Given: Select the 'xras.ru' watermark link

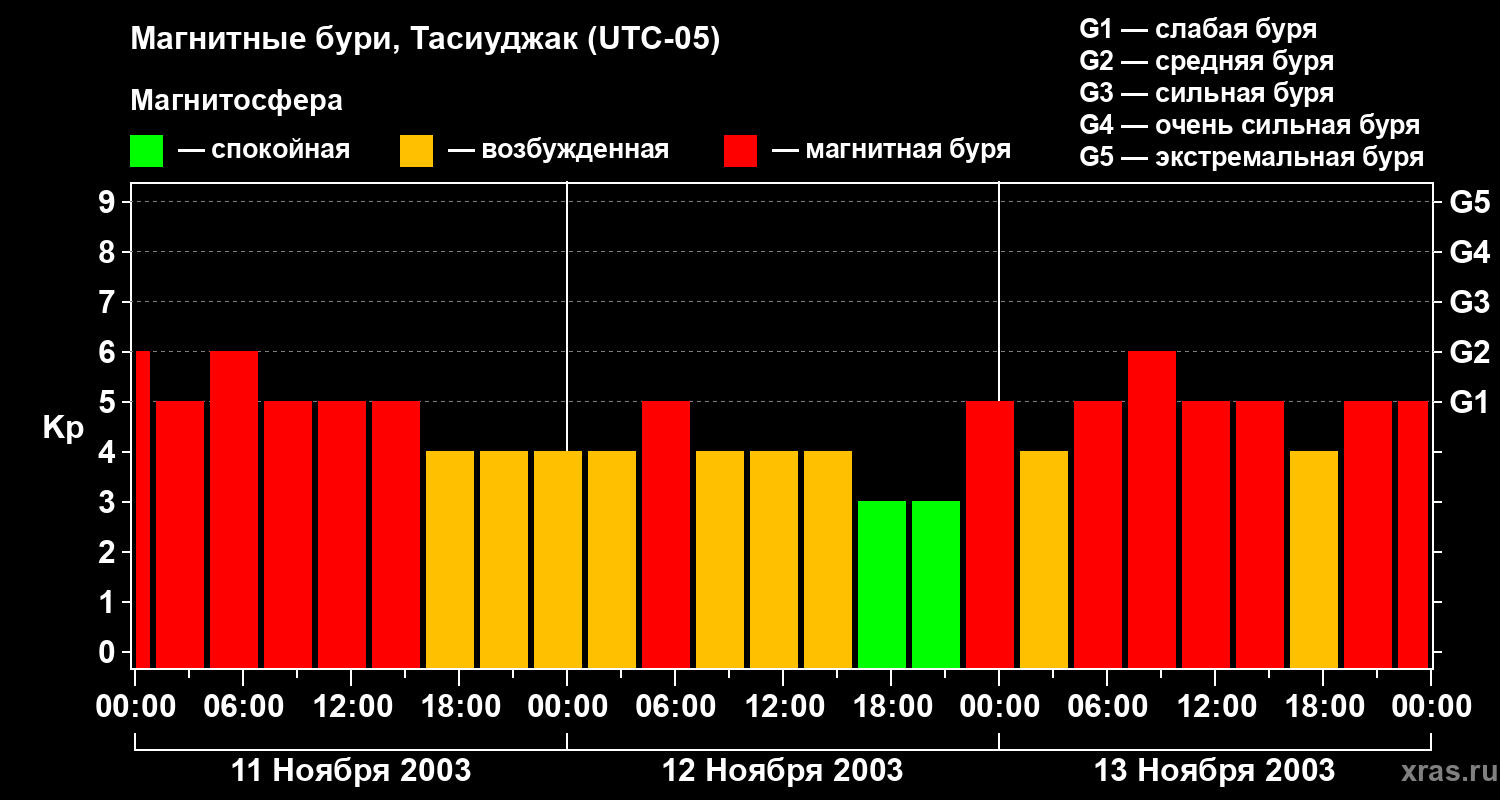Looking at the screenshot, I should point(1445,771).
